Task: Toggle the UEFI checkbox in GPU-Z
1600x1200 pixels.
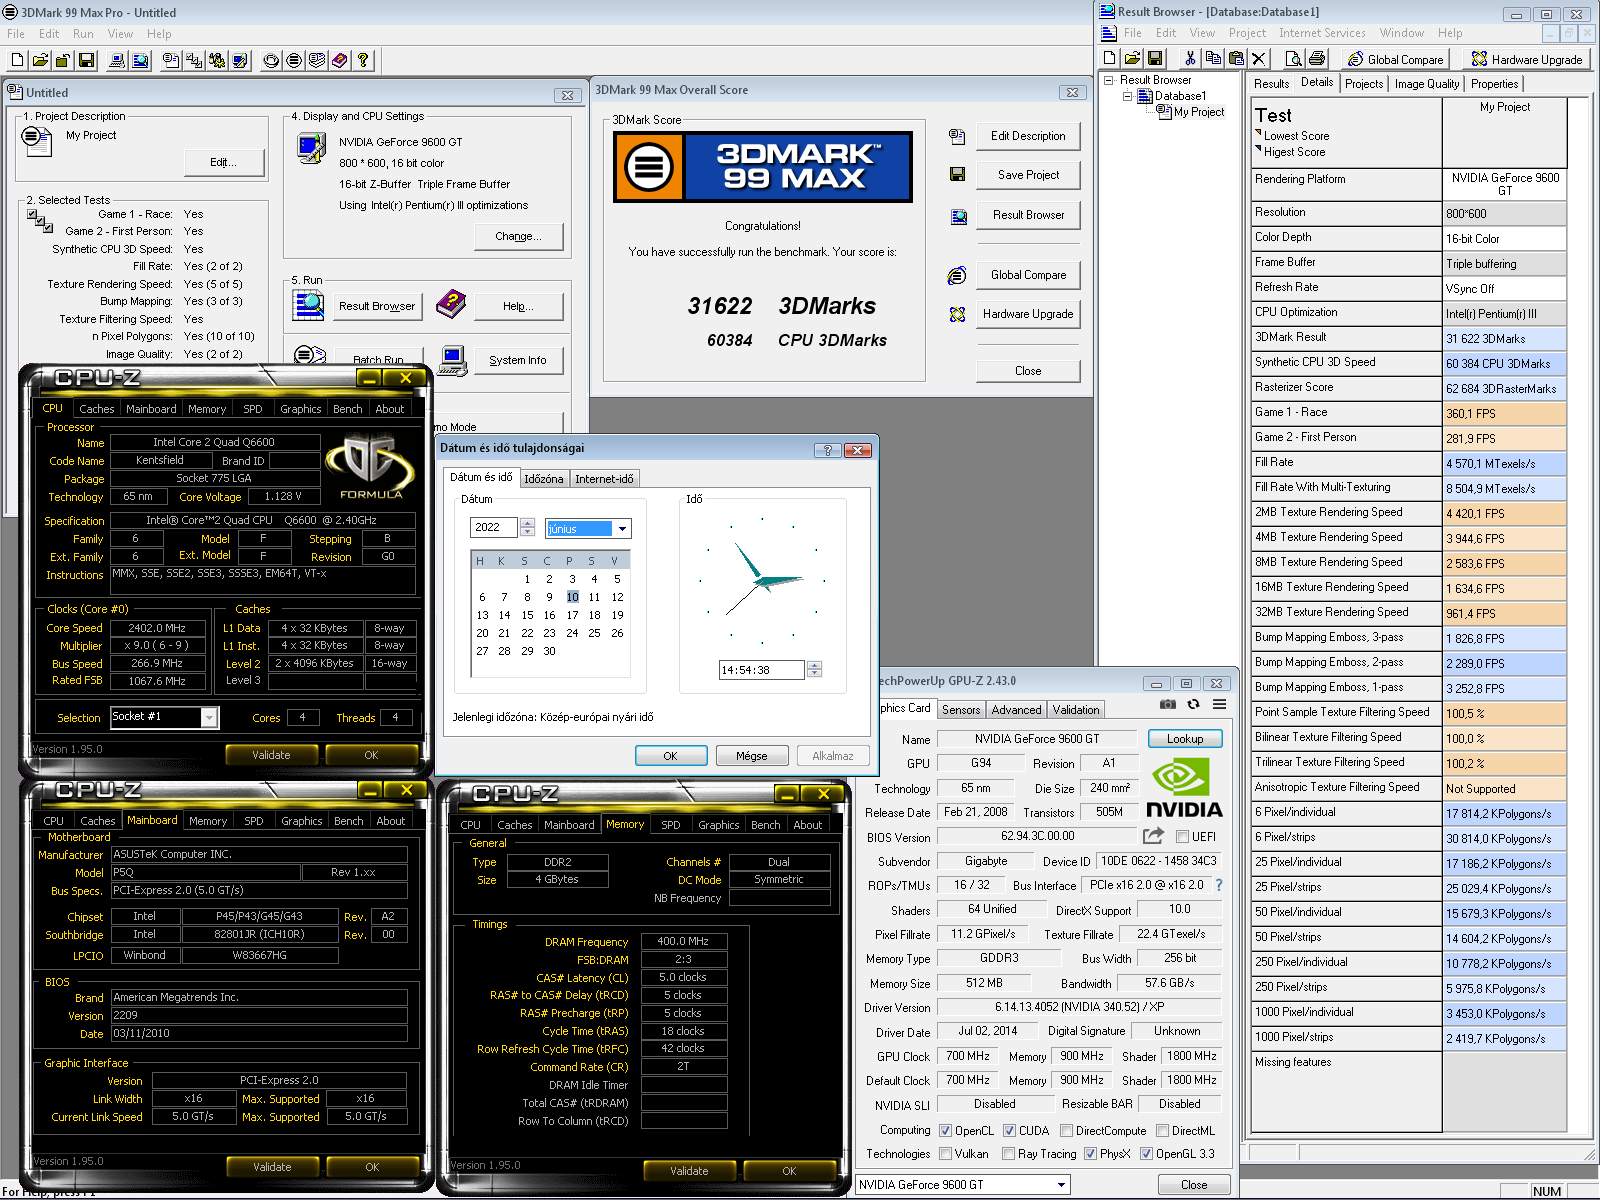Action: (x=1182, y=836)
